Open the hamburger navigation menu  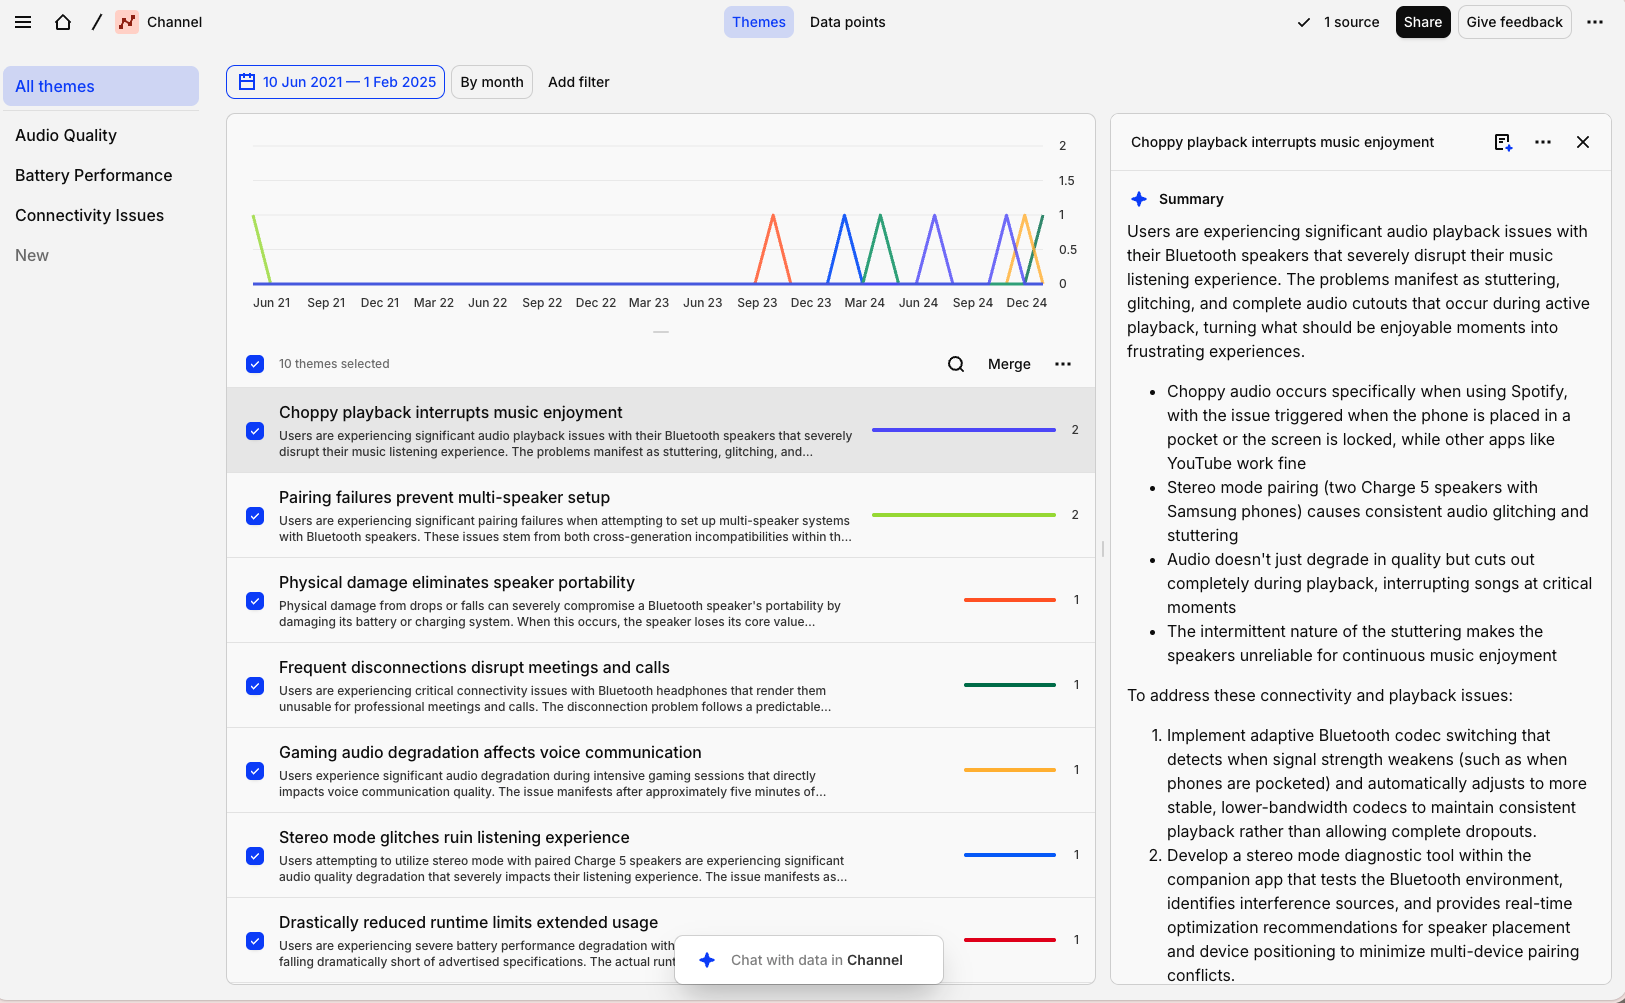(x=23, y=22)
